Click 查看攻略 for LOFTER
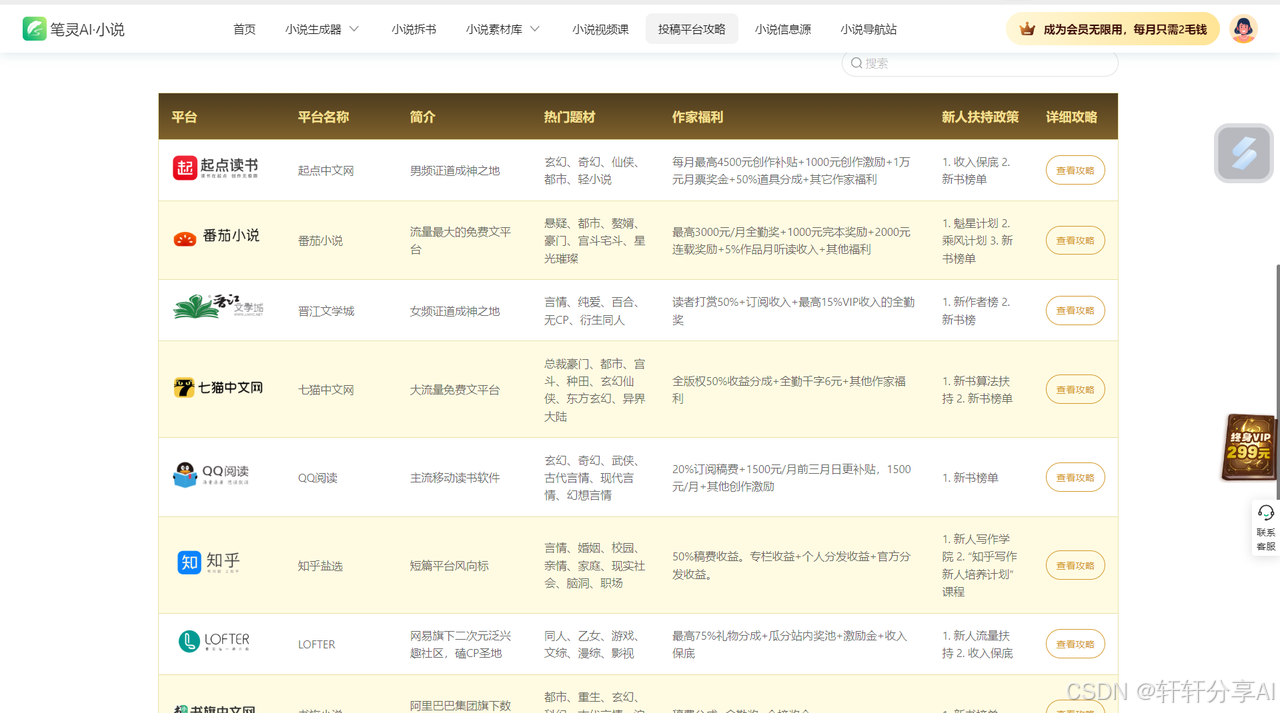The image size is (1280, 713). 1075,644
